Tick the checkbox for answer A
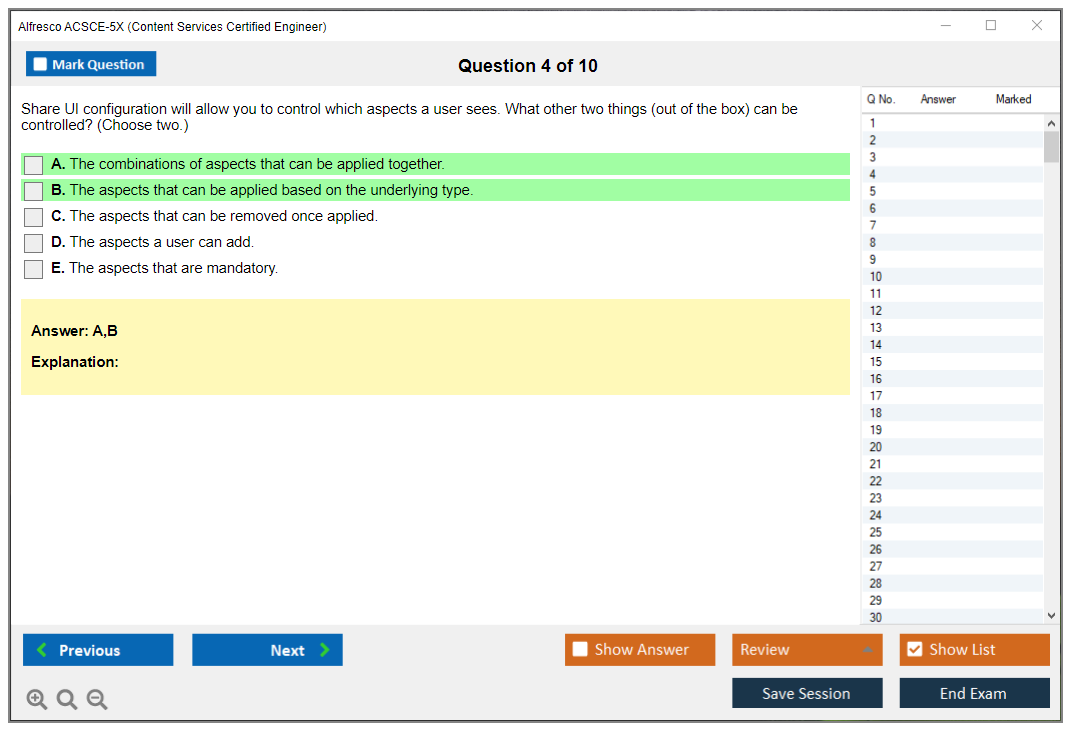 pyautogui.click(x=34, y=165)
